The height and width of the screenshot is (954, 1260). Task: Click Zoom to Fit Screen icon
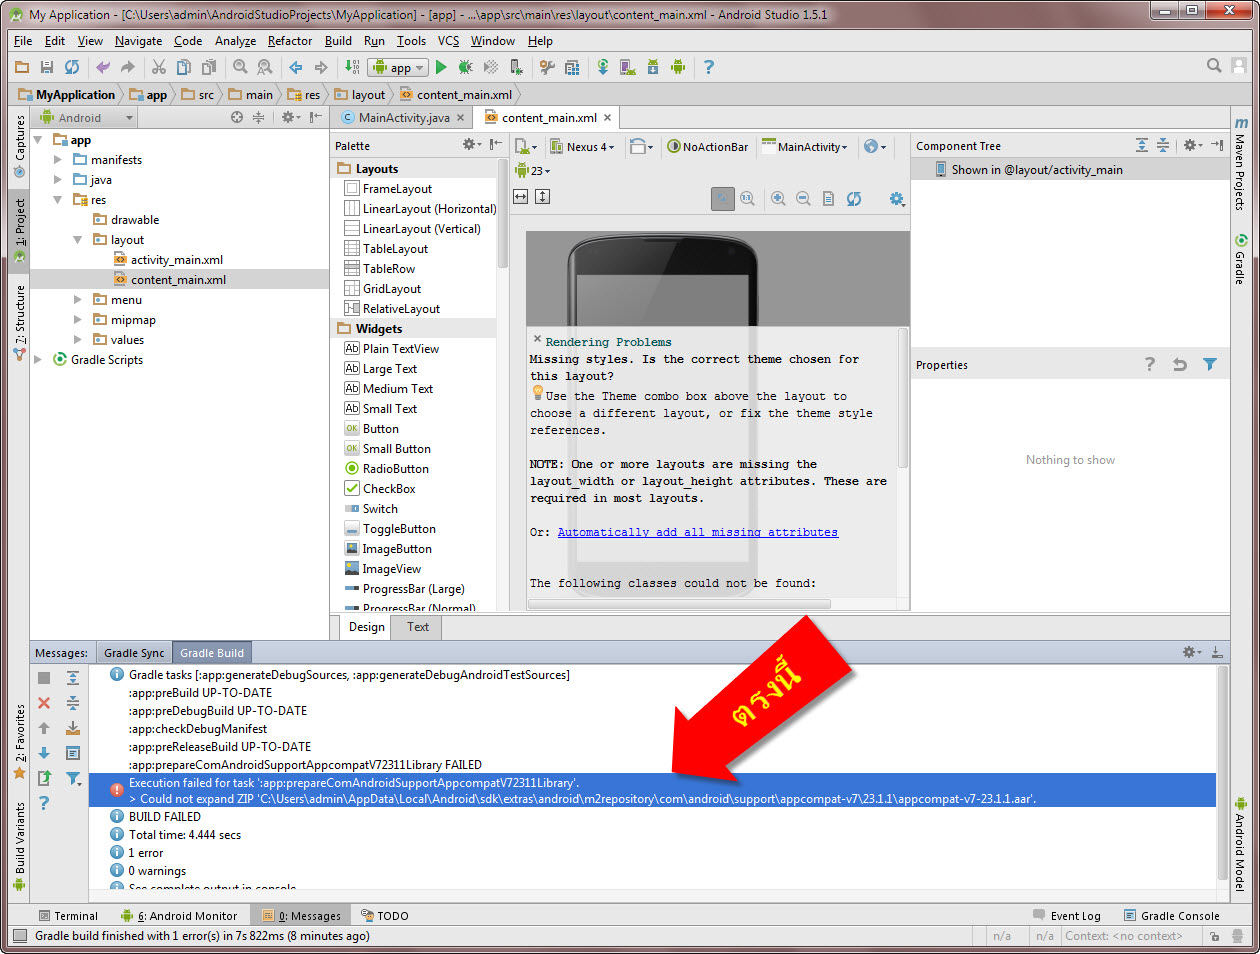pyautogui.click(x=723, y=198)
